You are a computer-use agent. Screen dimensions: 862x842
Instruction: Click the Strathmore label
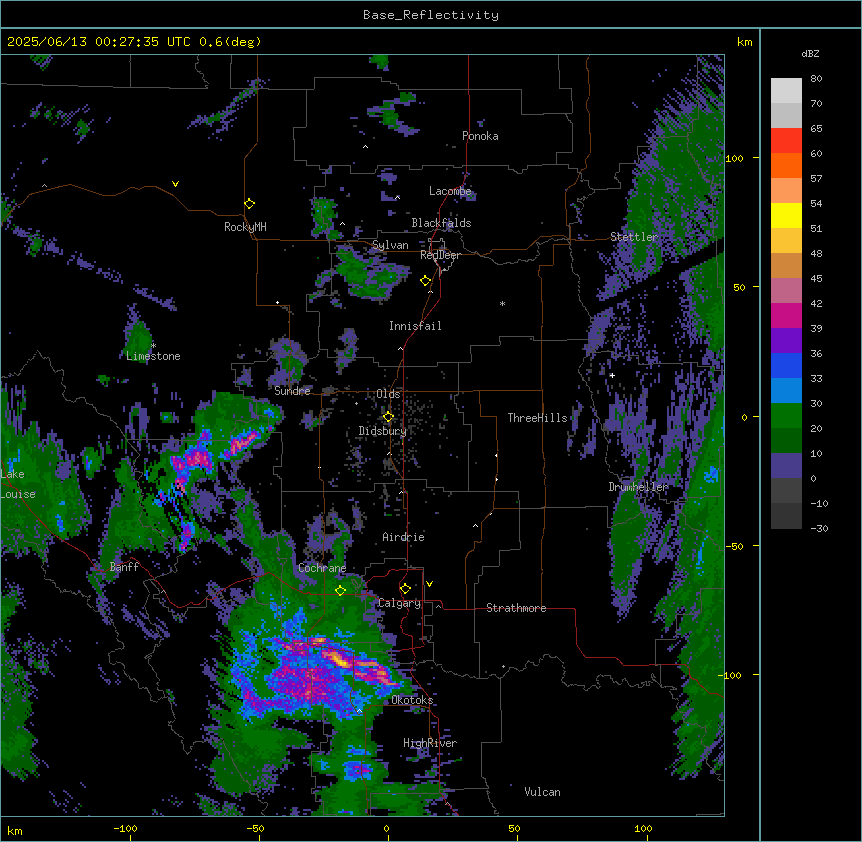pyautogui.click(x=516, y=608)
